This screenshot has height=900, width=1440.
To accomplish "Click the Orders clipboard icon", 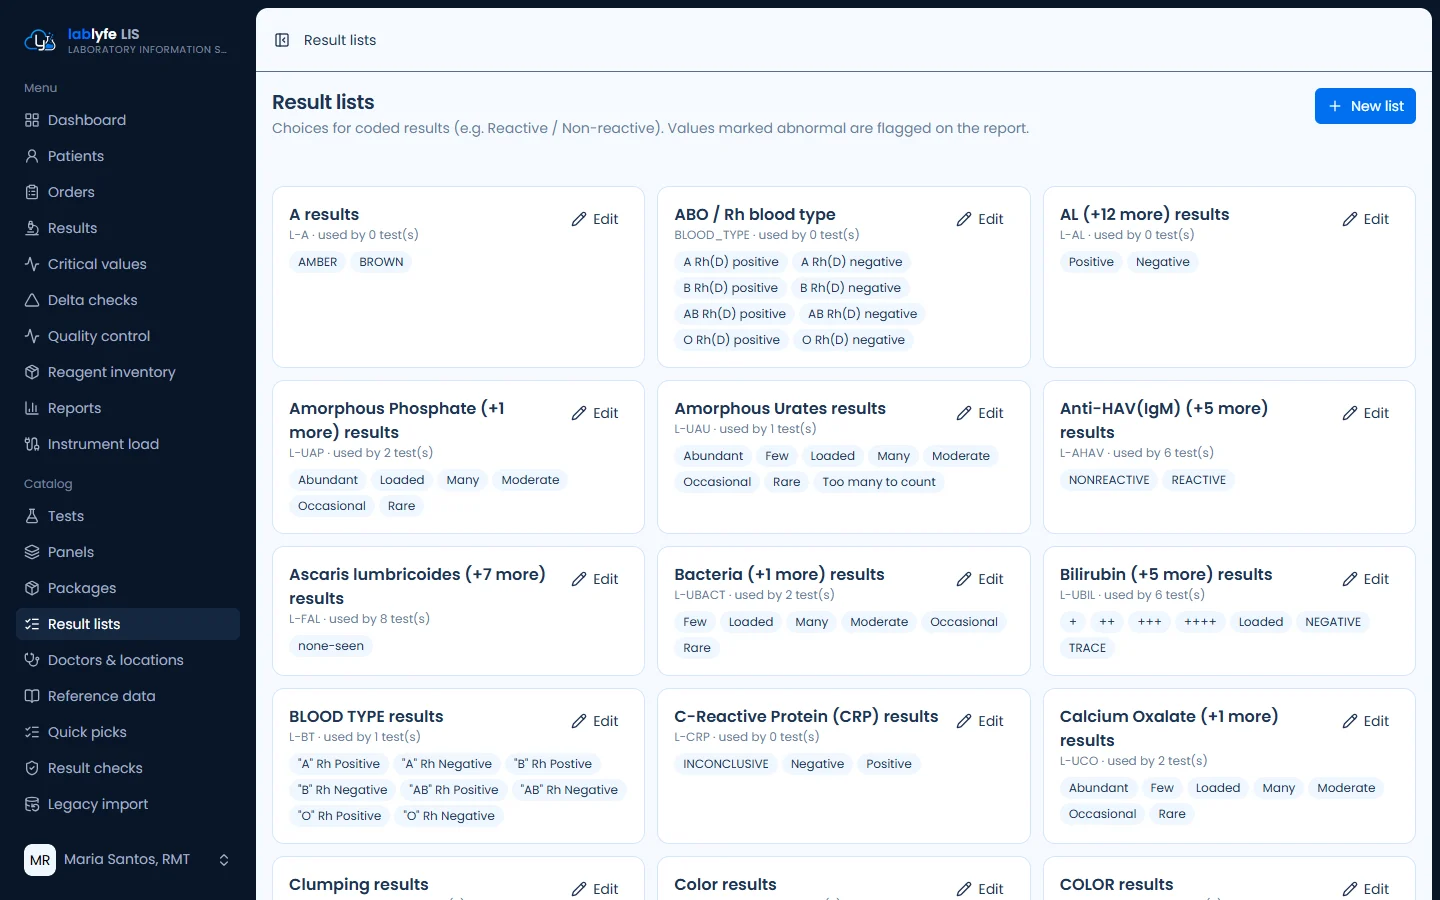I will (x=32, y=192).
